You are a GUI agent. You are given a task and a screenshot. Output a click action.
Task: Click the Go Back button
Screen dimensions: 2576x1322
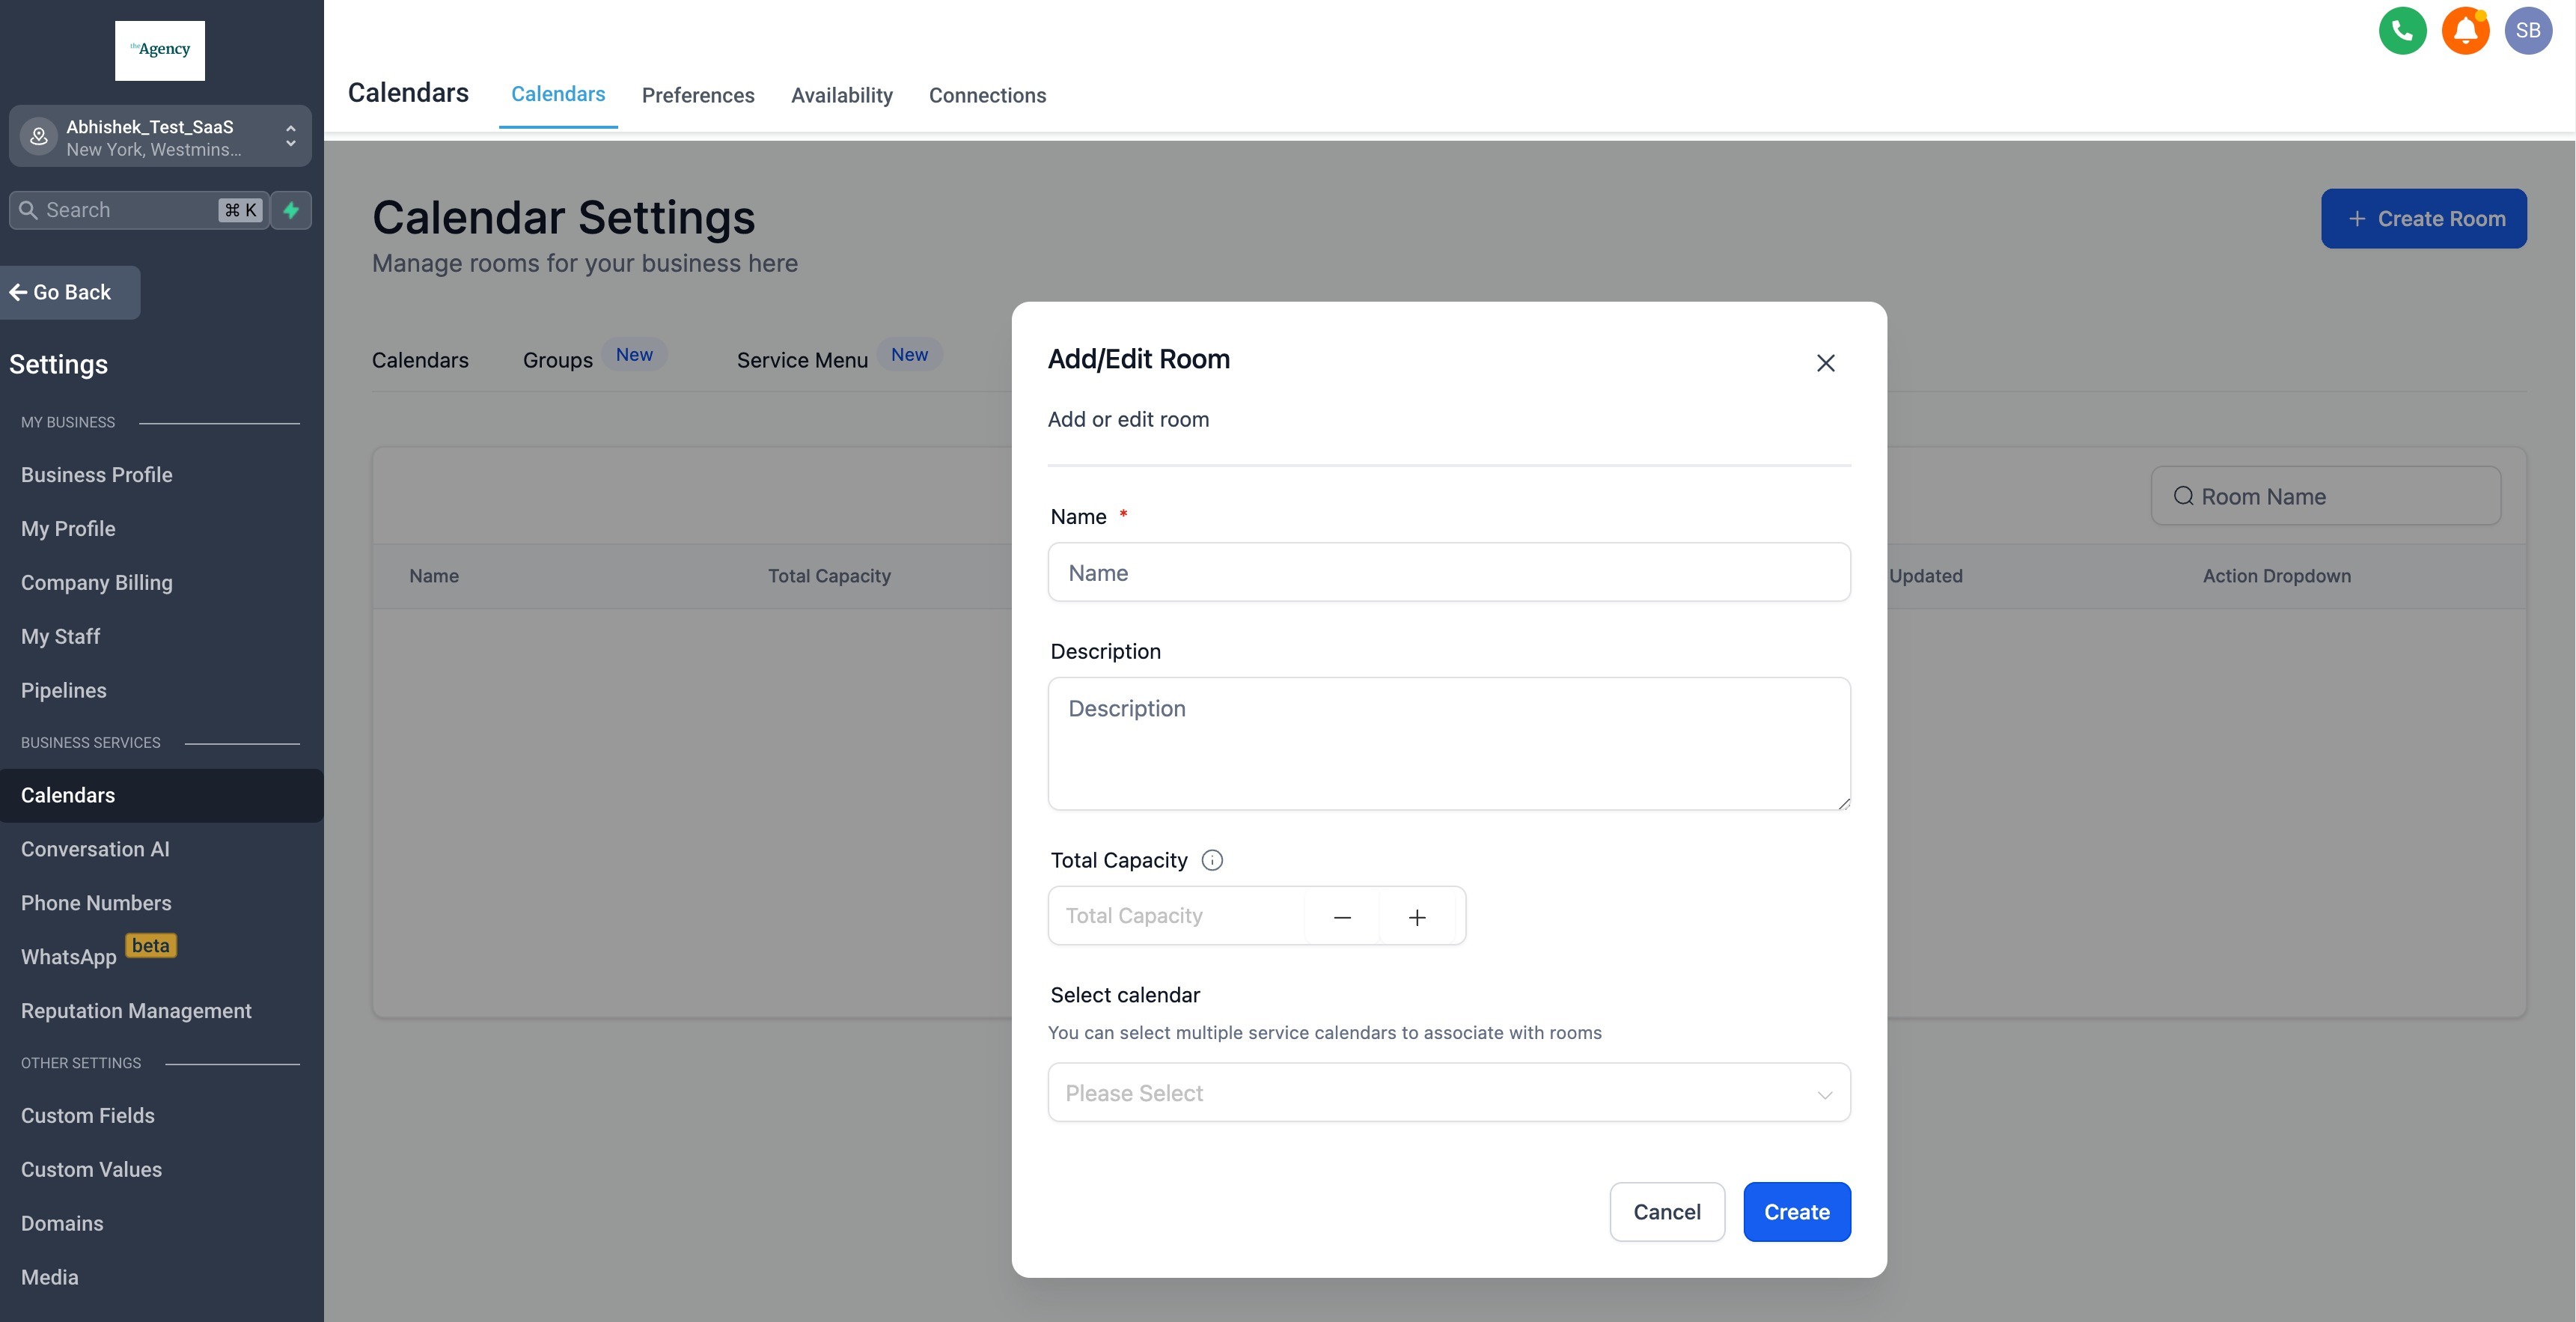70,293
